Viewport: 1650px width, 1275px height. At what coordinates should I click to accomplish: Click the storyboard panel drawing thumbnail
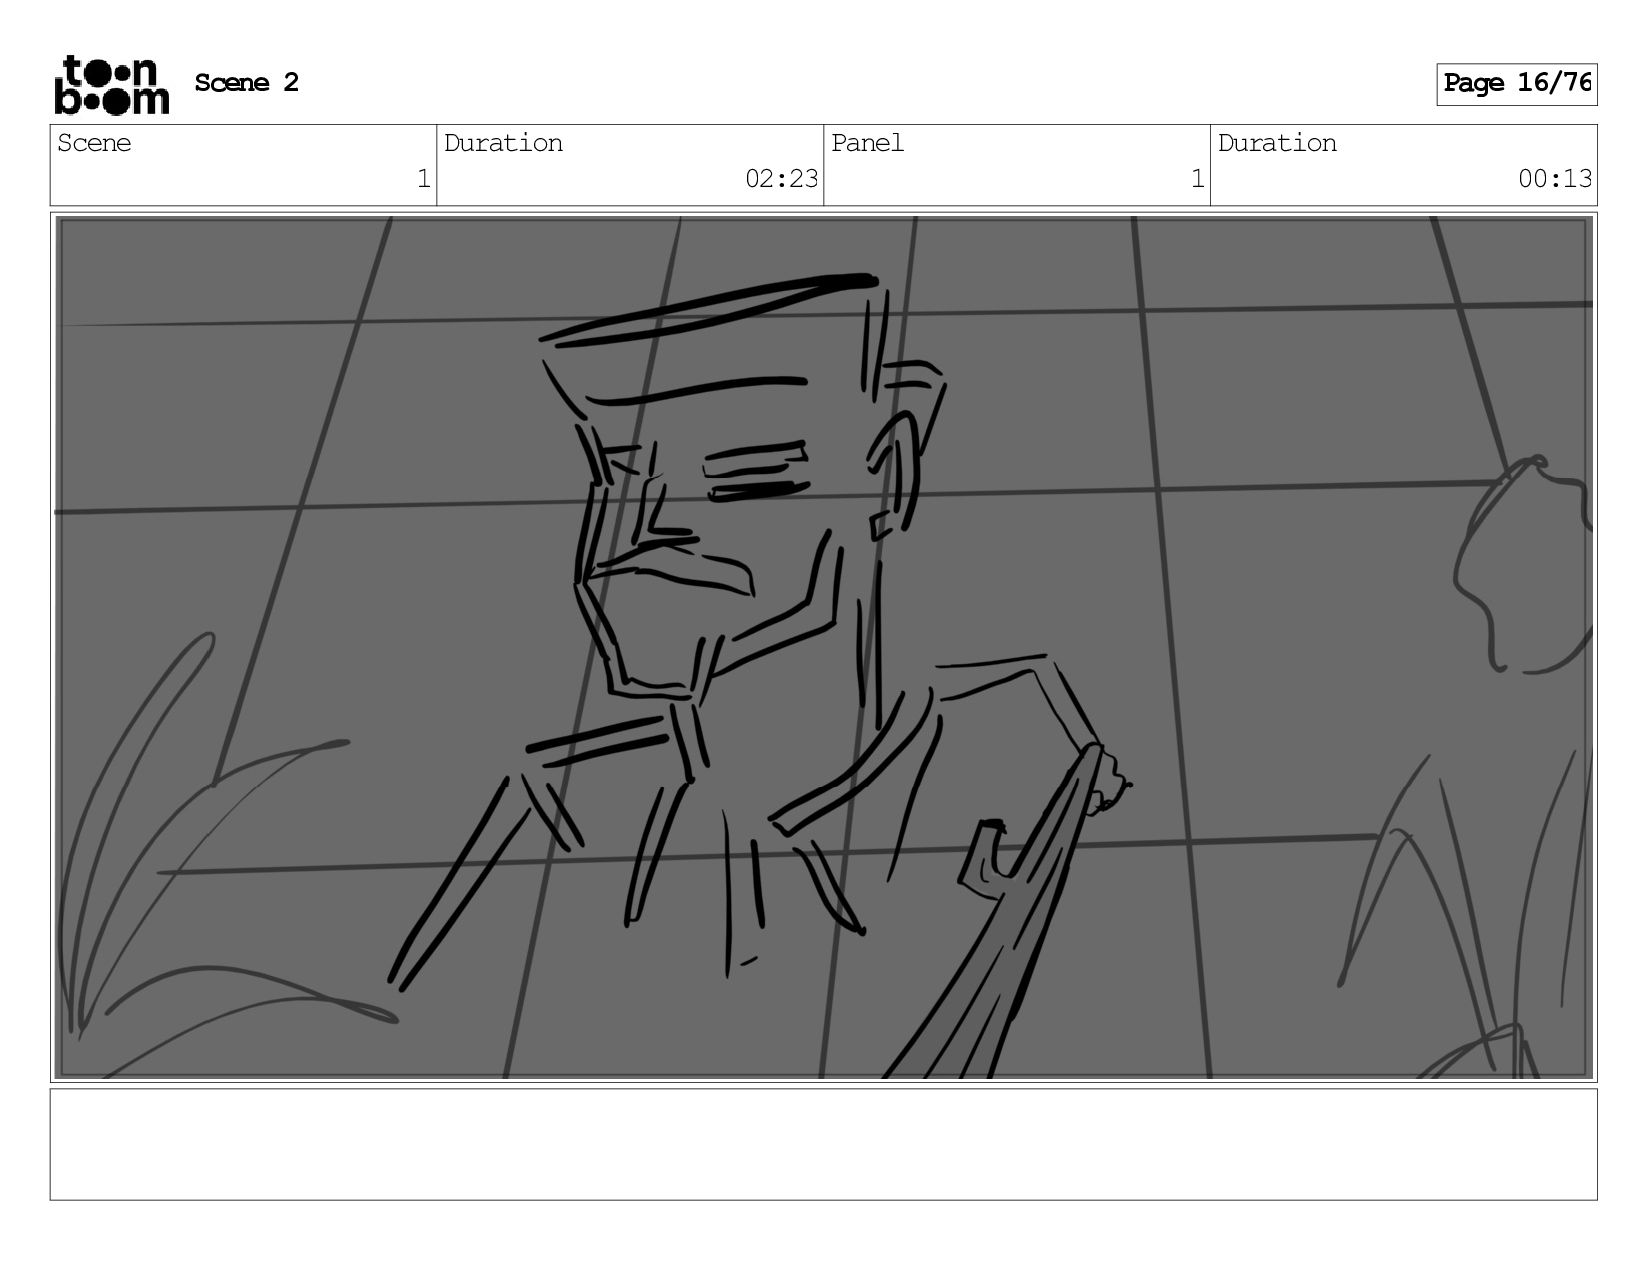pos(824,647)
